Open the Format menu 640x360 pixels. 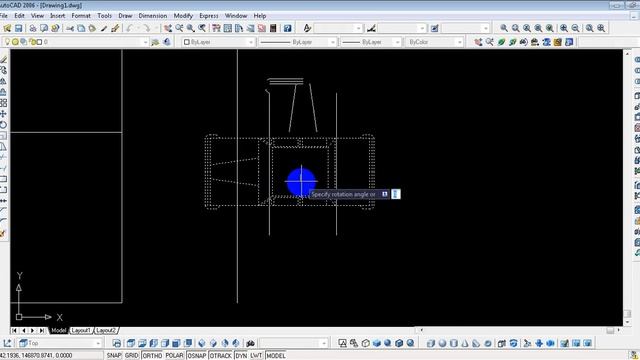click(x=81, y=16)
